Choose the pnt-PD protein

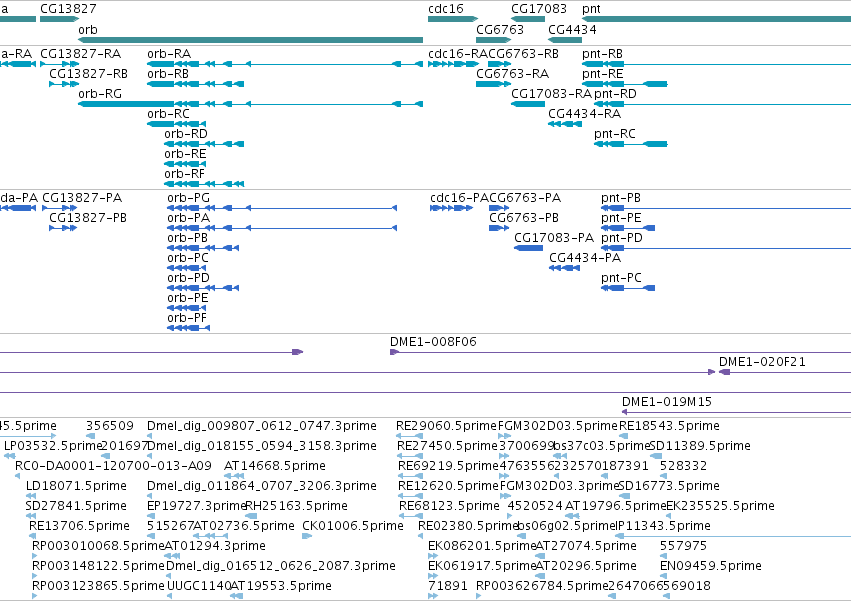pyautogui.click(x=622, y=238)
